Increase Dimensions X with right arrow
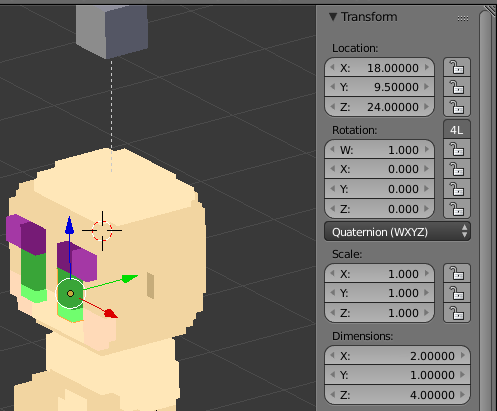The image size is (497, 411). pos(463,355)
